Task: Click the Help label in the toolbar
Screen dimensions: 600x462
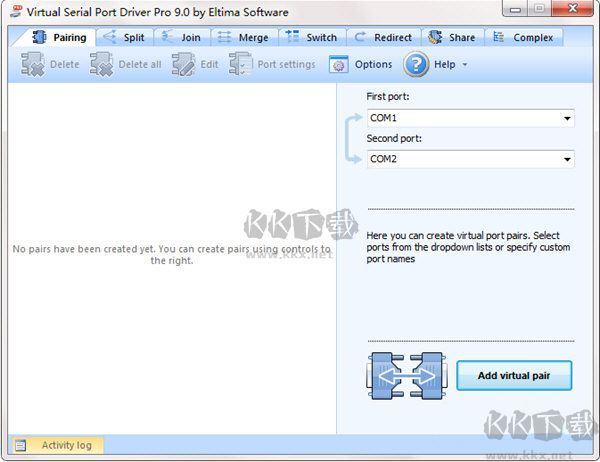Action: [445, 64]
